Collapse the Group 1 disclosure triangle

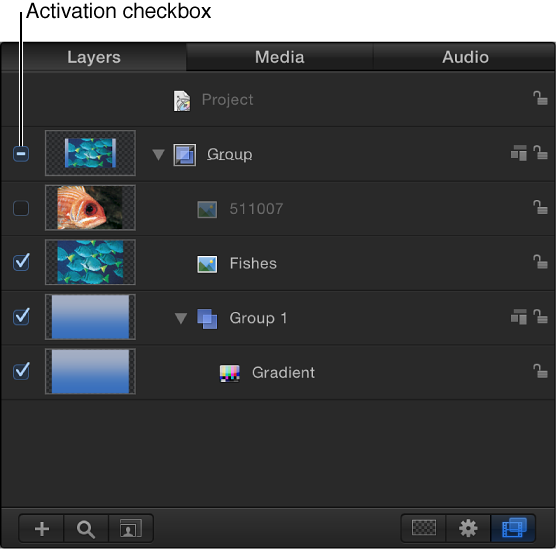181,318
